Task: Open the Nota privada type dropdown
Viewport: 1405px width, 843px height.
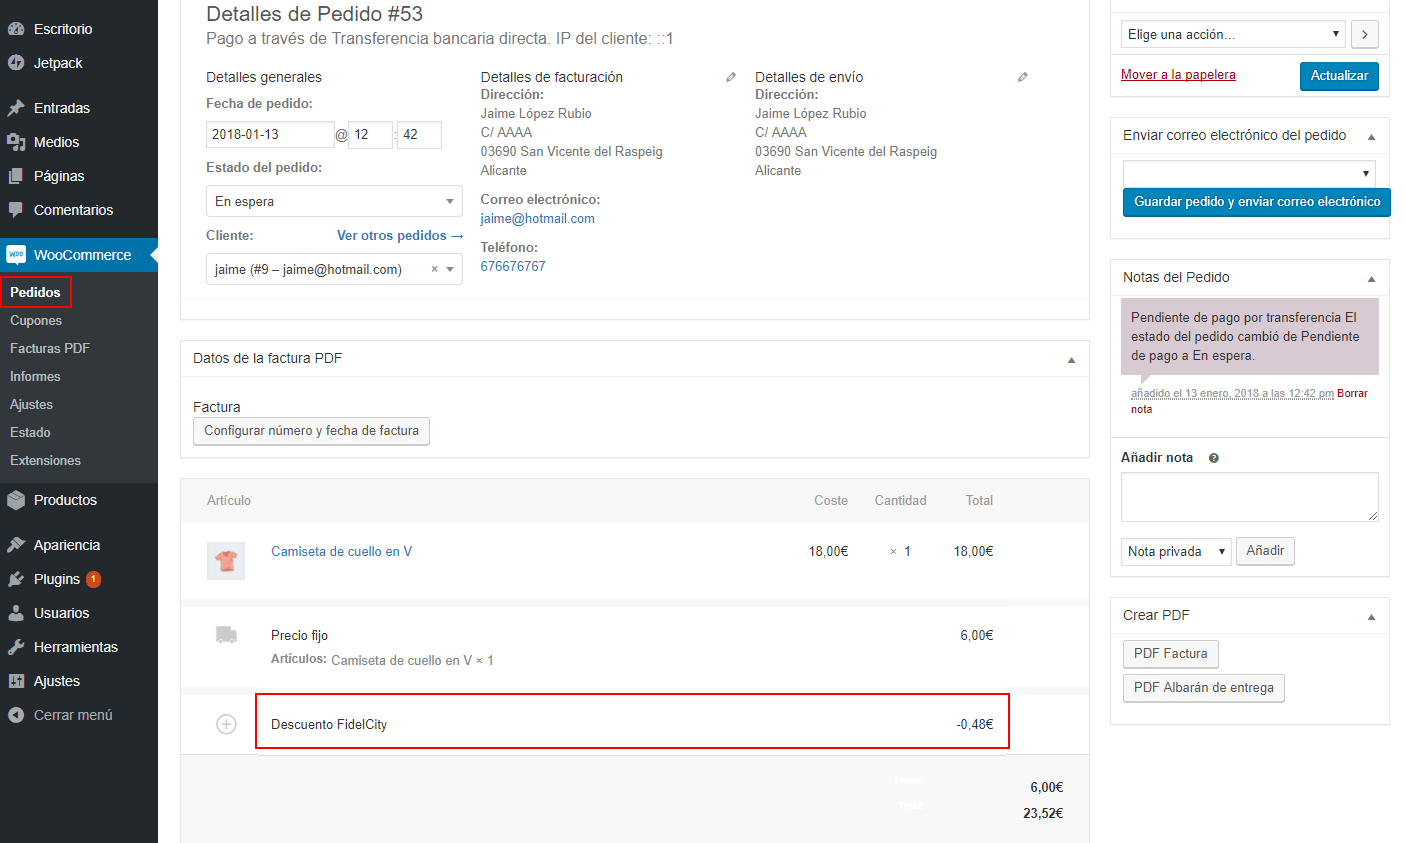Action: 1176,551
